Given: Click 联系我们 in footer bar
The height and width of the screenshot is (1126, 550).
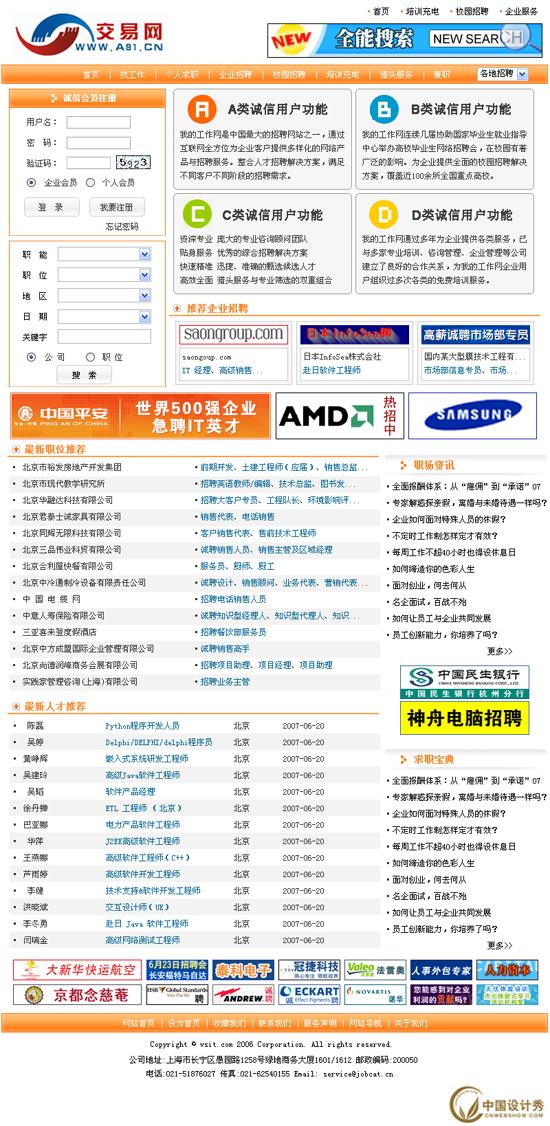Looking at the screenshot, I should pos(275,1023).
